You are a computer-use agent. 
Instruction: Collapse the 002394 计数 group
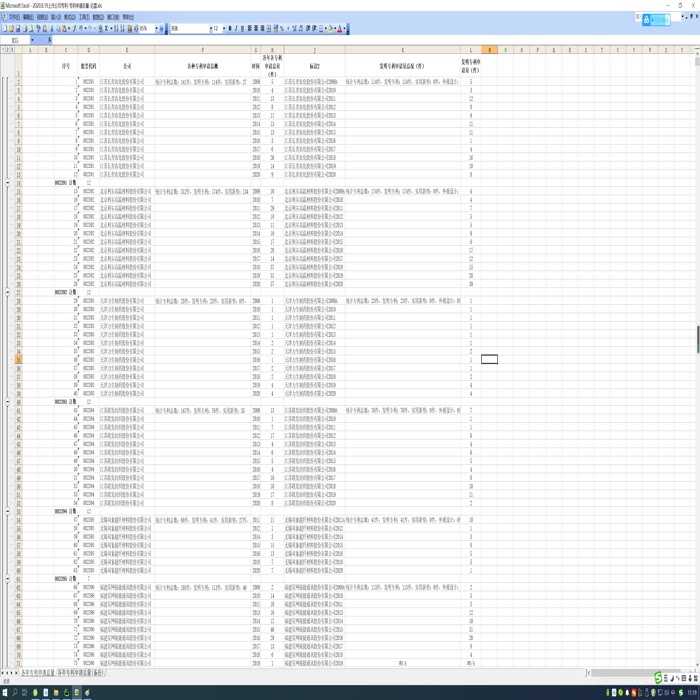(8, 512)
